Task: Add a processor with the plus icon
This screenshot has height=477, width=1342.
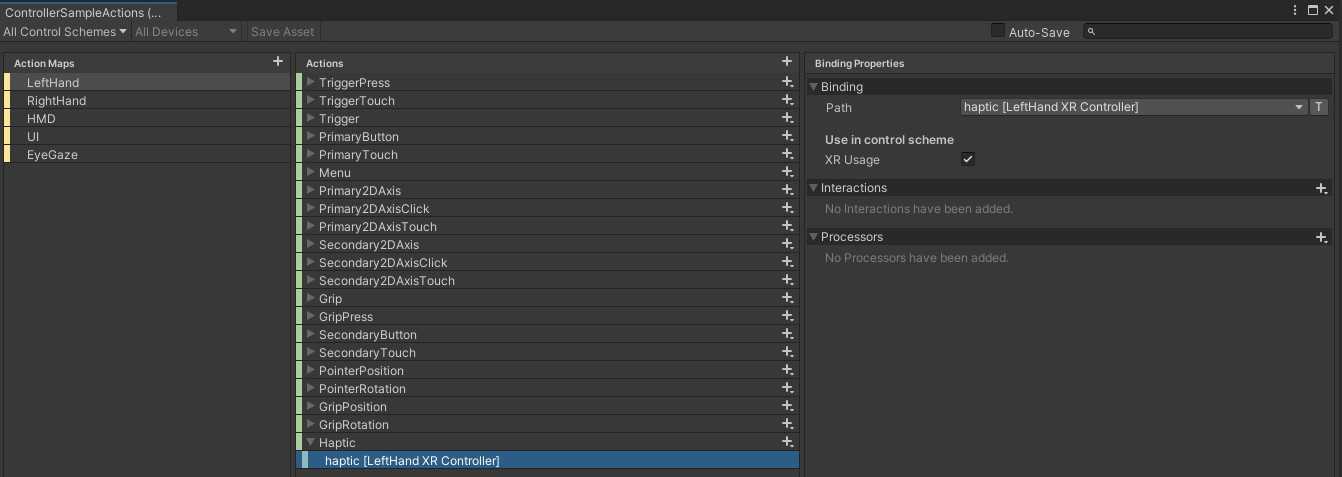Action: coord(1321,237)
